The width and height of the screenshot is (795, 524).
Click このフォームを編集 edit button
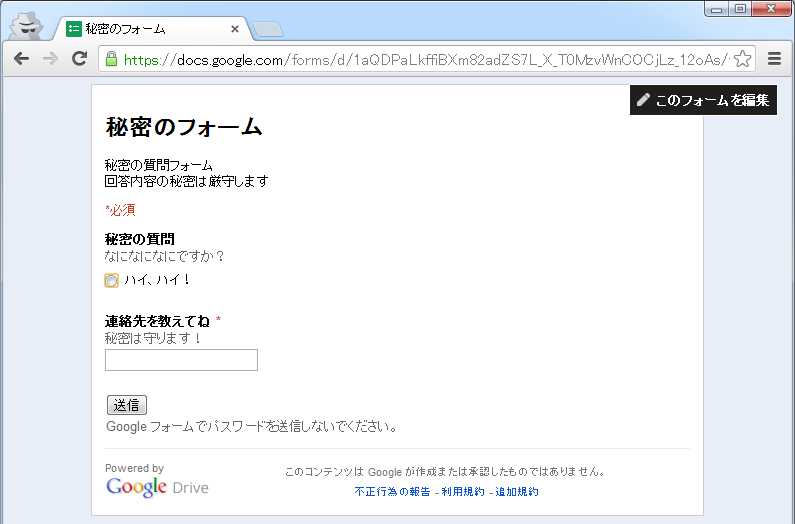coord(703,100)
